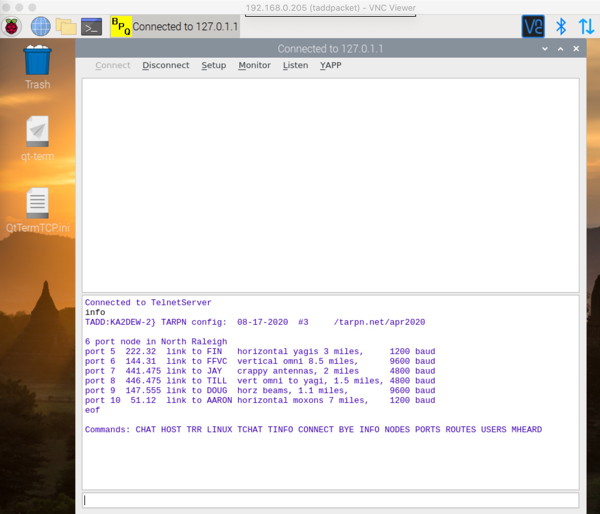Click the greyed-out Connect menu
Viewport: 600px width, 514px height.
[x=113, y=65]
